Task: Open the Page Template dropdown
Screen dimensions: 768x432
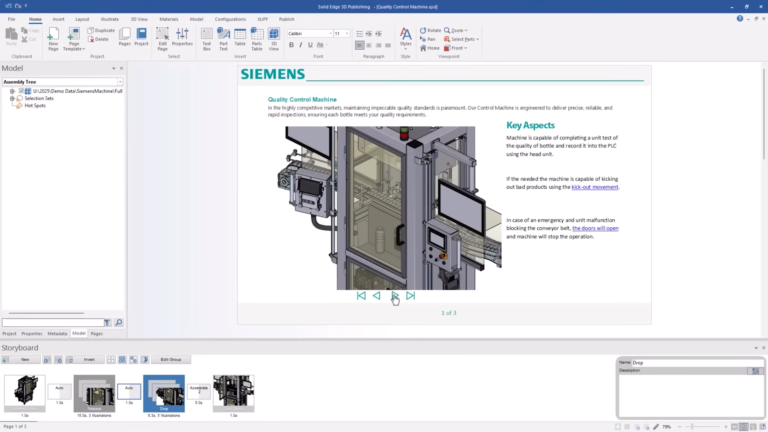Action: [74, 39]
